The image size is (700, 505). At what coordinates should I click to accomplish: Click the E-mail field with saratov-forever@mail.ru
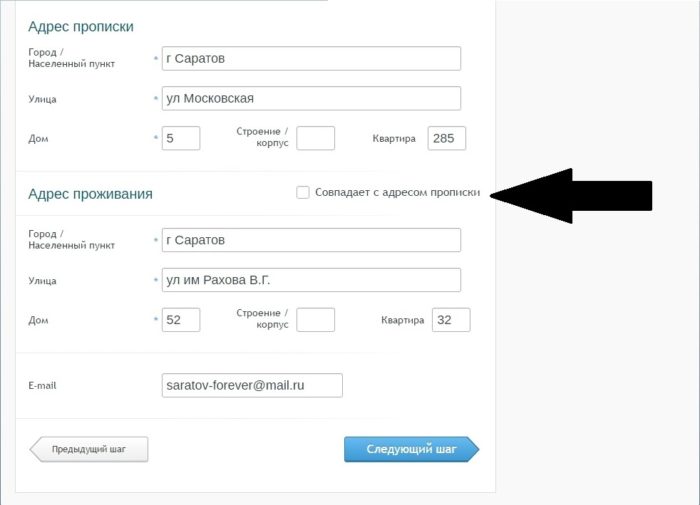tap(252, 385)
